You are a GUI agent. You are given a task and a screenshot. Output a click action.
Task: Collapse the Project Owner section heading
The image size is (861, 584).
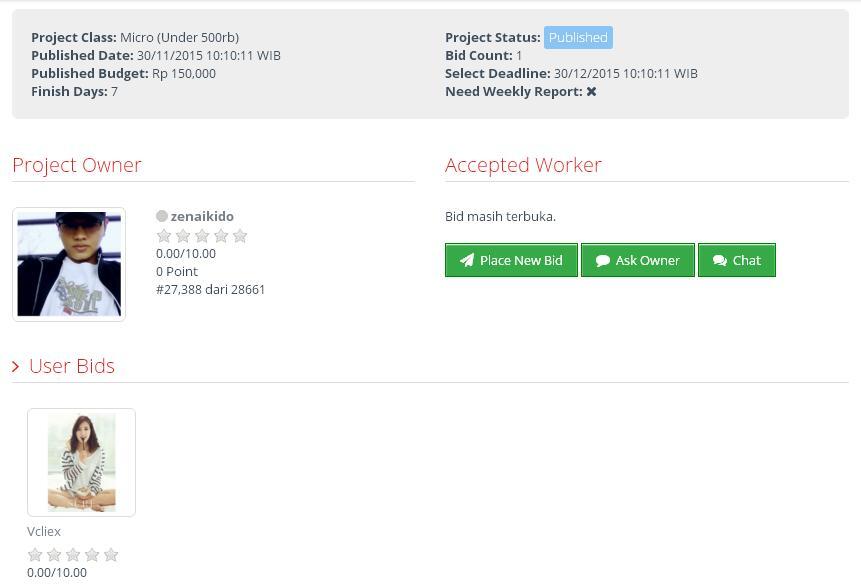tap(77, 165)
